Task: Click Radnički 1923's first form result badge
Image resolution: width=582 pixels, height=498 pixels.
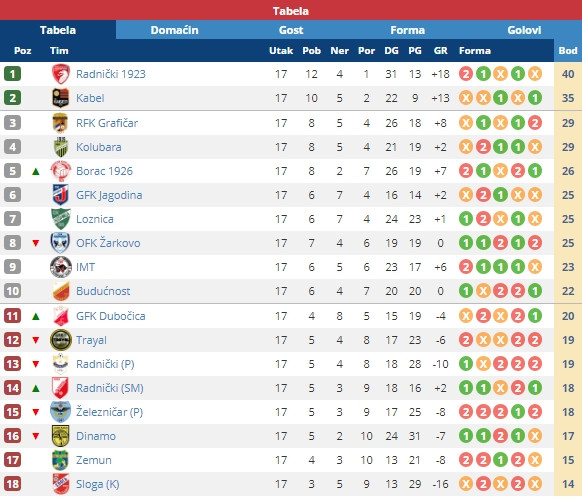Action: (466, 74)
